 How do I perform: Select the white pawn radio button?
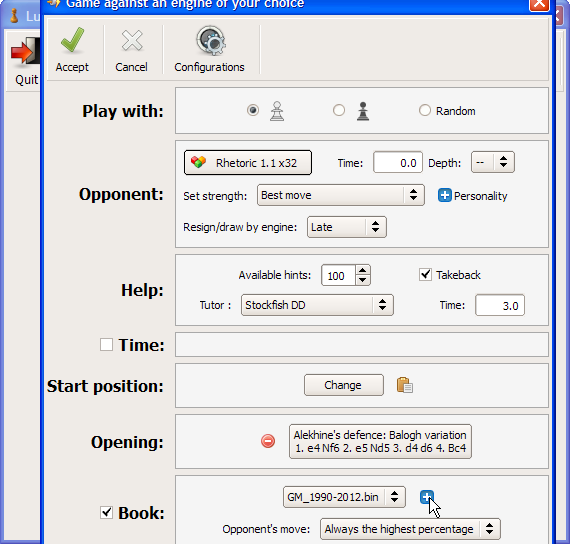pyautogui.click(x=253, y=110)
